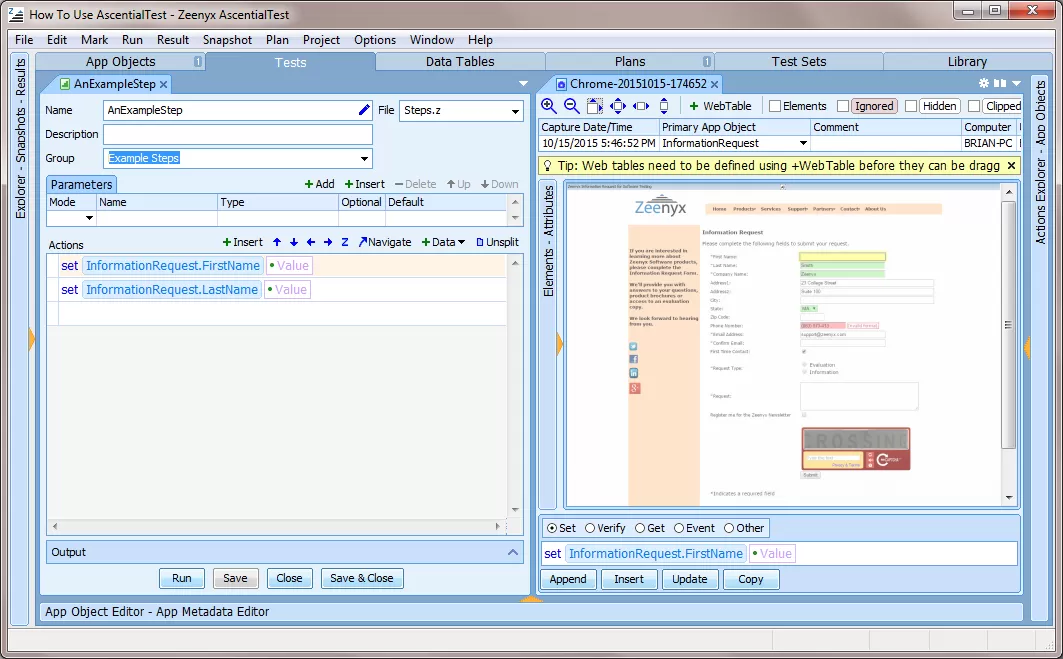Screen dimensions: 1063x659
Task: Zoom out of the snapshot
Action: tap(571, 106)
